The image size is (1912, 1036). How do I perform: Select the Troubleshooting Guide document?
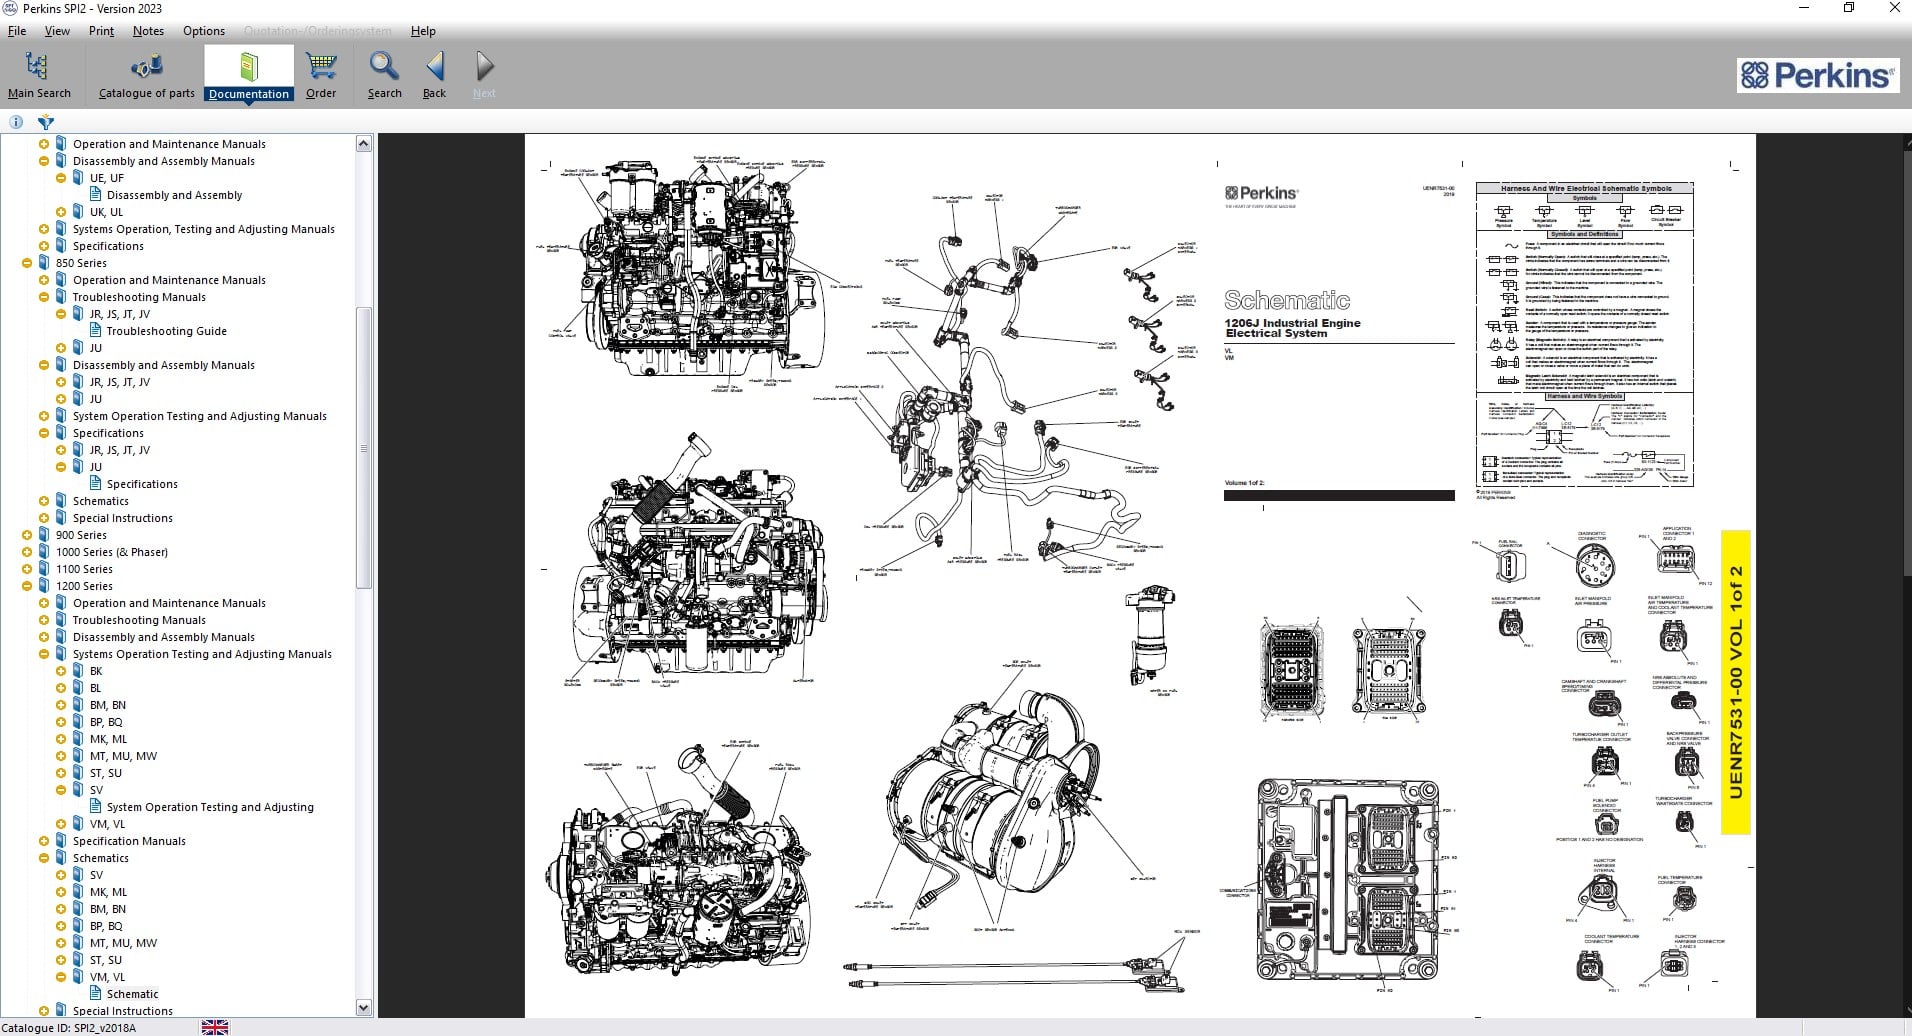[x=166, y=331]
